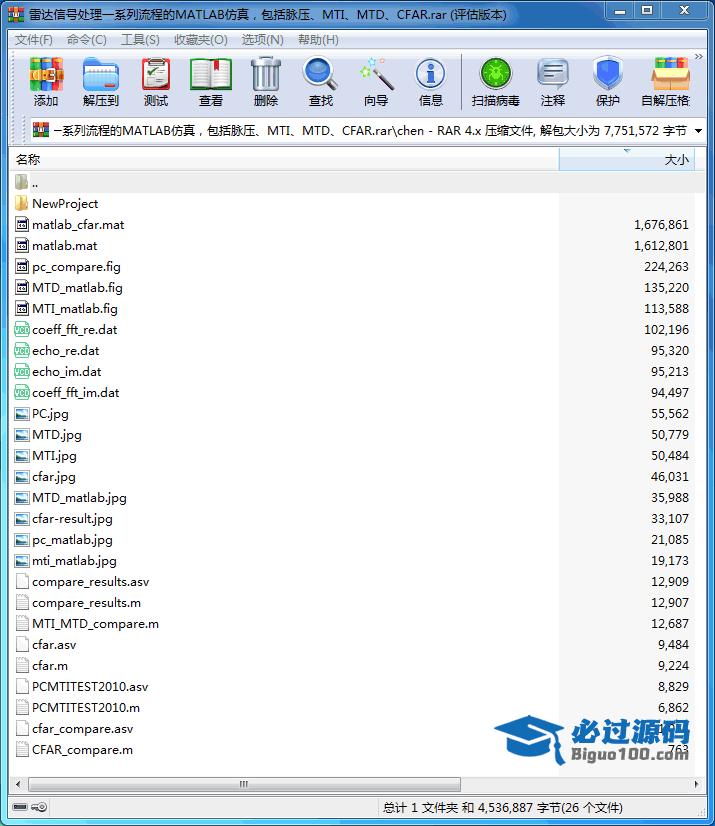Select cfar-result.jpg file name

pyautogui.click(x=72, y=519)
